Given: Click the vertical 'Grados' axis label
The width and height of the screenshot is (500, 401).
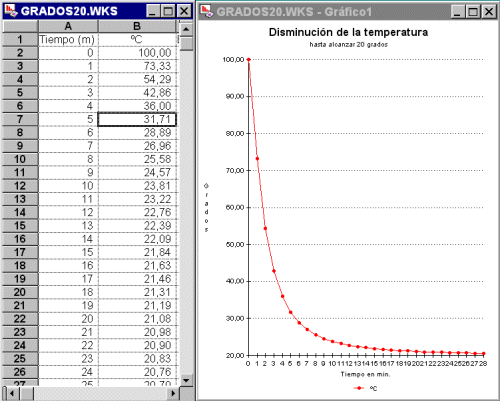Looking at the screenshot, I should 206,207.
